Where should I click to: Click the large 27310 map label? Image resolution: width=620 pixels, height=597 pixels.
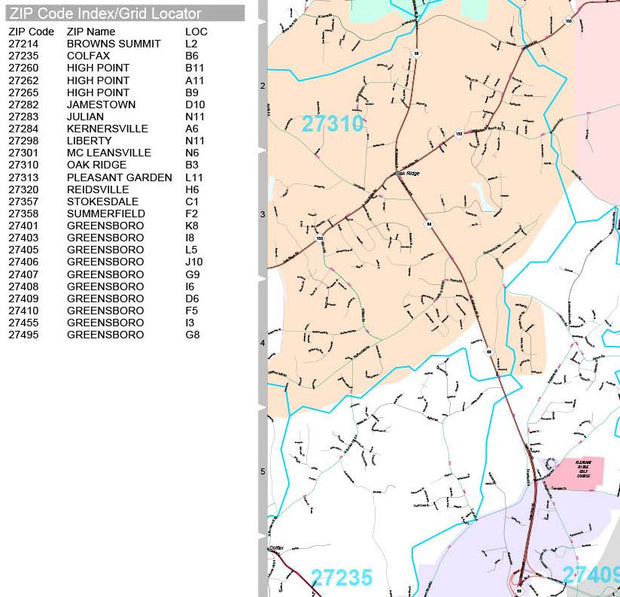click(x=333, y=124)
